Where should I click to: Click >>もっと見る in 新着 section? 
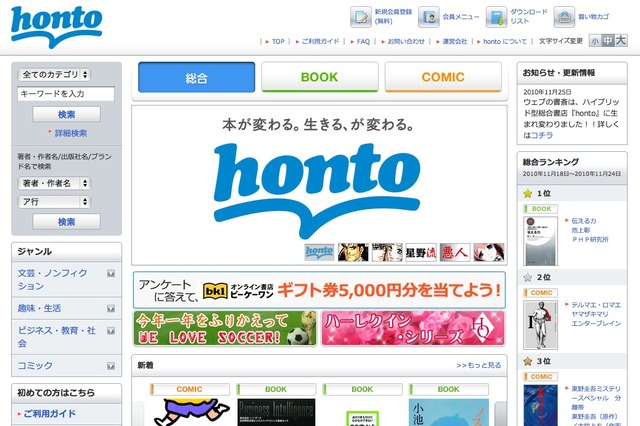click(479, 365)
